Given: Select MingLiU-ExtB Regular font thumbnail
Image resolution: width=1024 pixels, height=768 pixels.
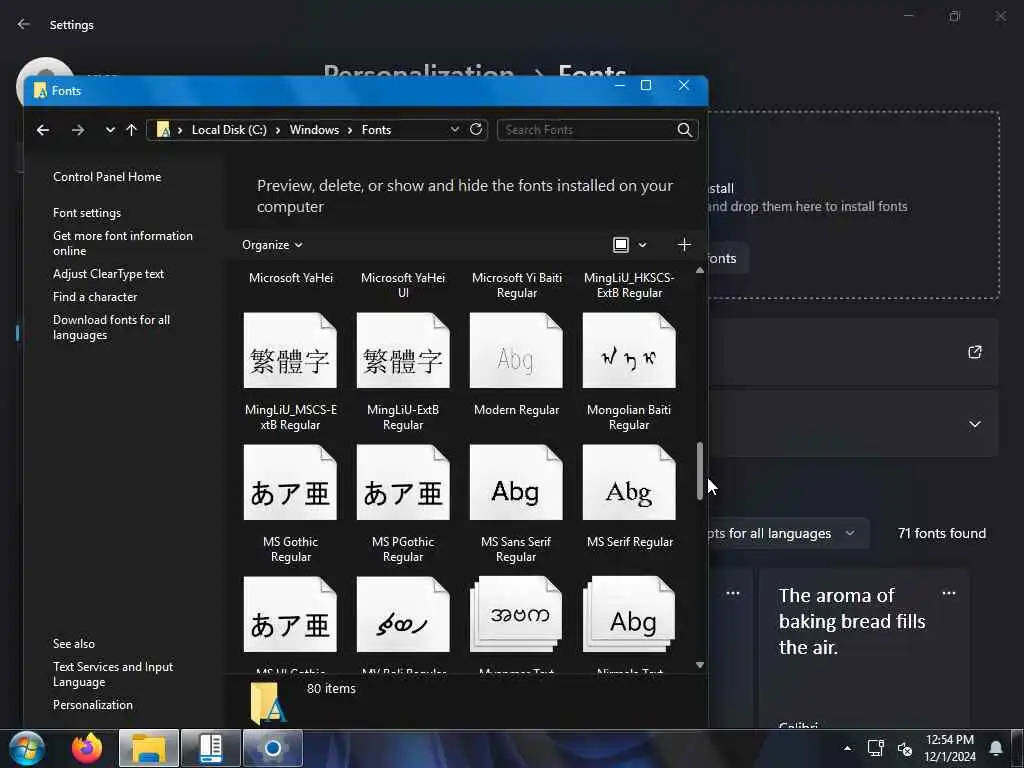Looking at the screenshot, I should [403, 350].
